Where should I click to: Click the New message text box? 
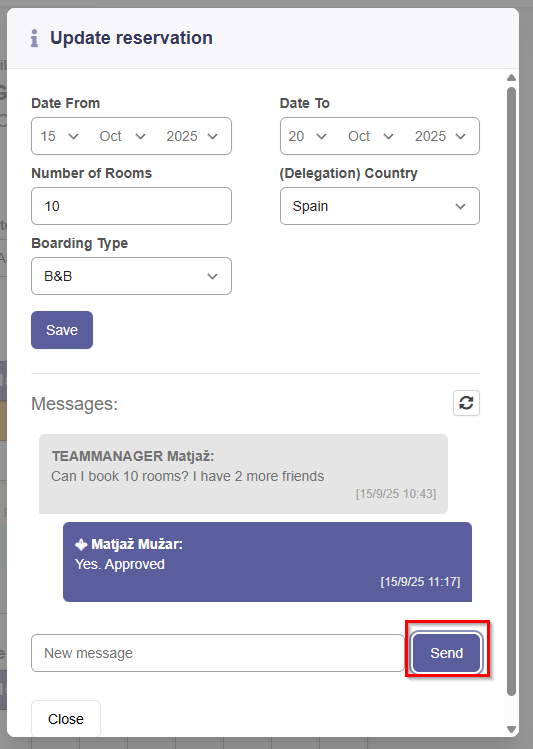click(x=218, y=653)
